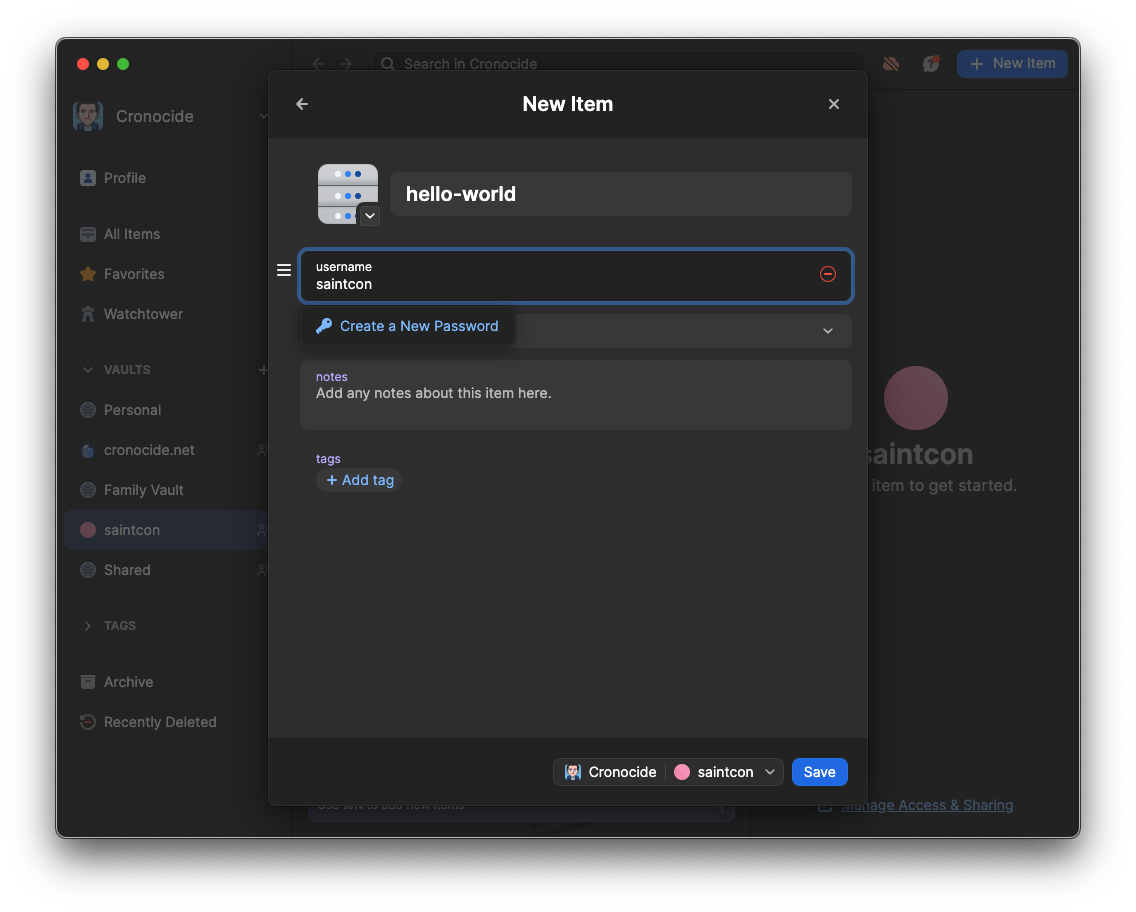Click the username field containing saintcon
The image size is (1136, 912).
[576, 276]
